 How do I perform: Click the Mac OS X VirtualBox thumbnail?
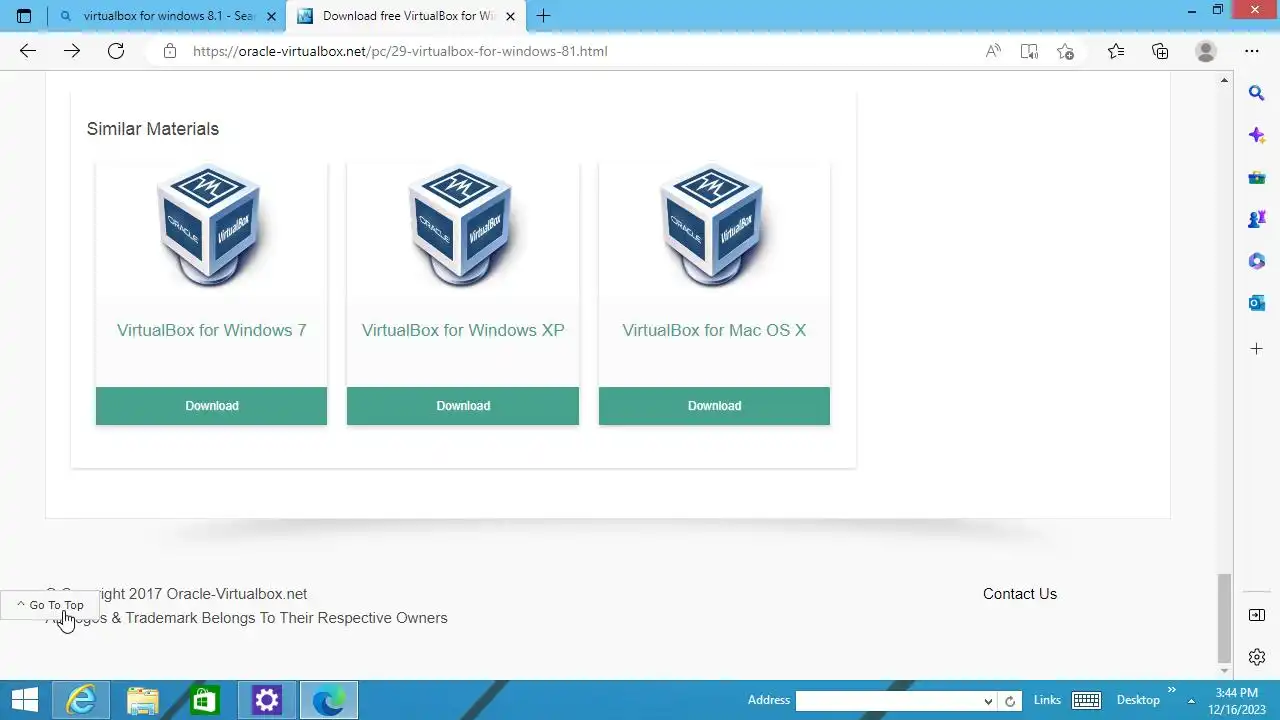coord(713,225)
